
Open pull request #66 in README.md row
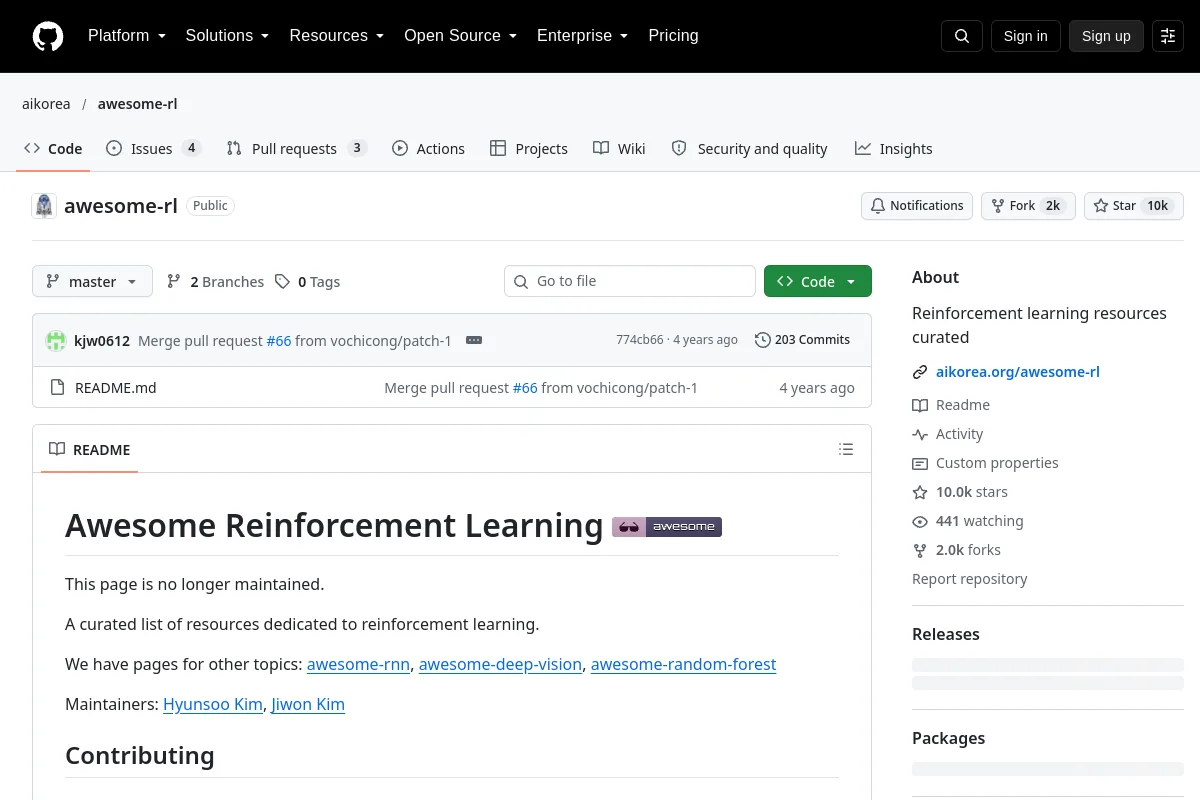click(x=525, y=388)
